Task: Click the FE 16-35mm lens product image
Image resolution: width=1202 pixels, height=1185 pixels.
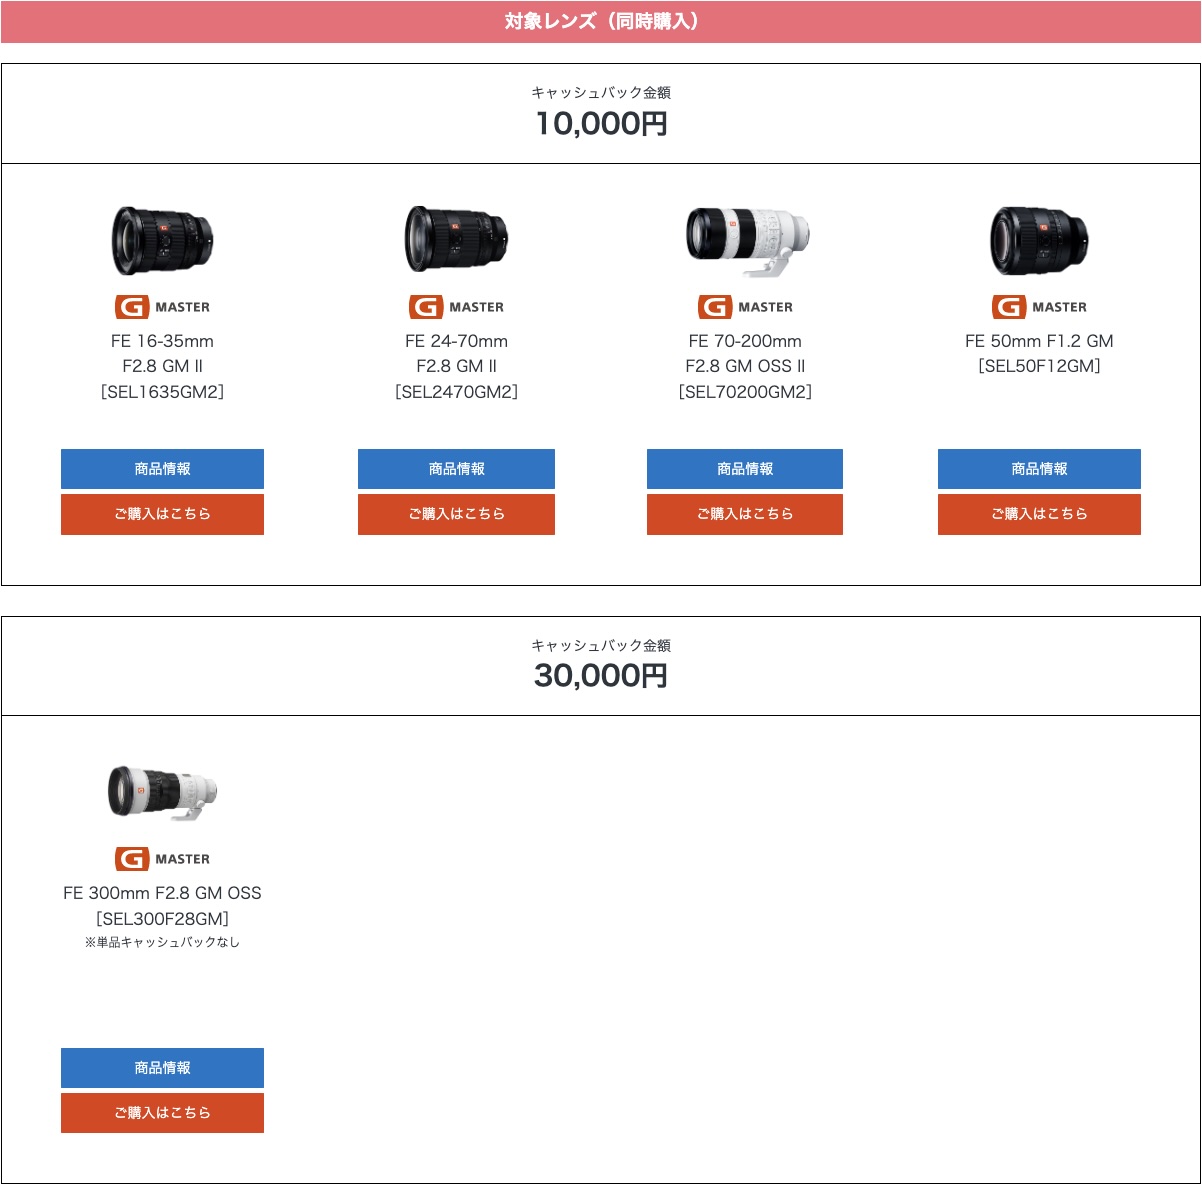Action: click(162, 241)
